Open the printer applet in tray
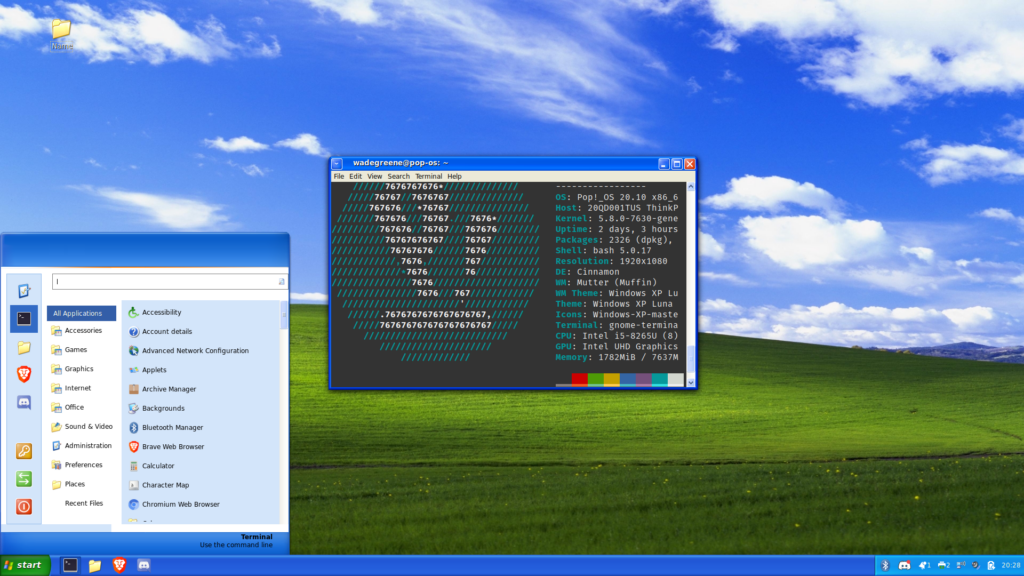 pos(944,566)
